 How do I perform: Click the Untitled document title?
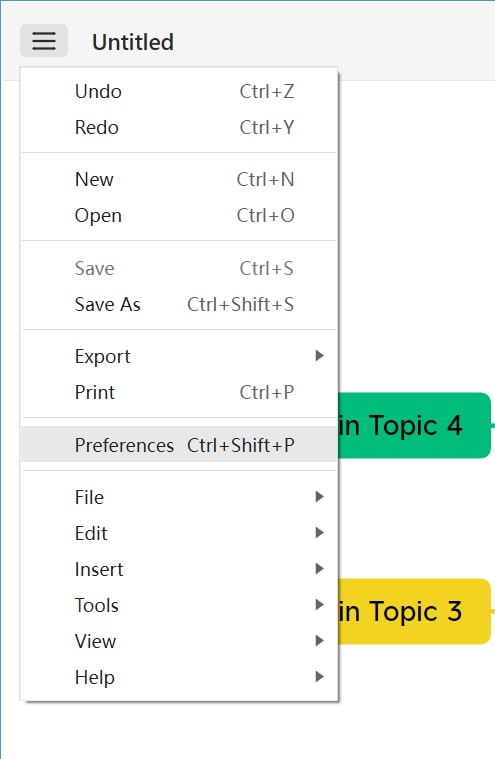point(133,42)
